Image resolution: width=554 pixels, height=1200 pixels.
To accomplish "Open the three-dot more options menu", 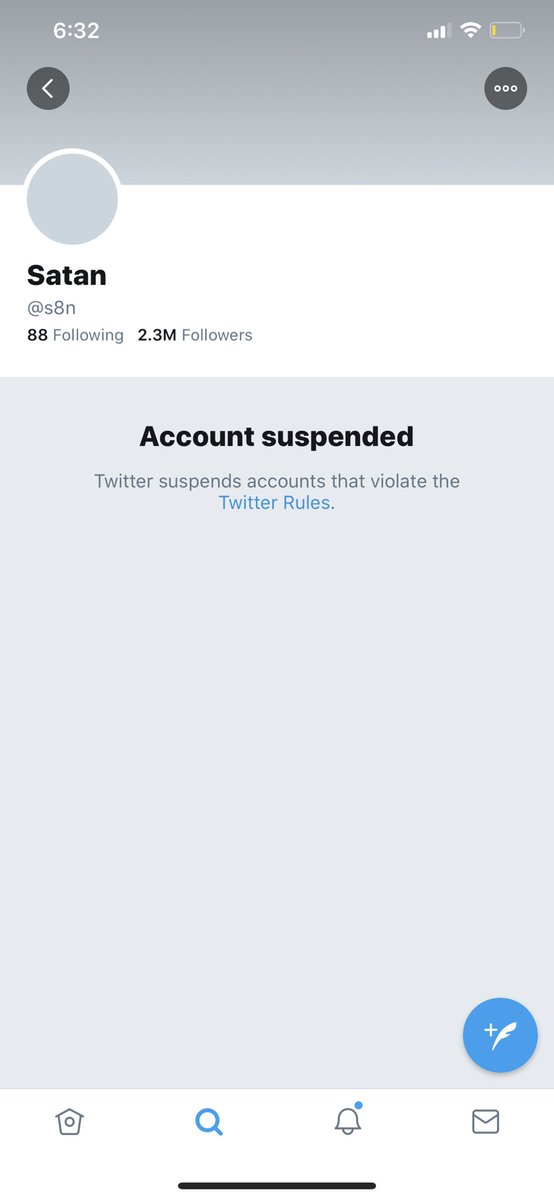I will coord(505,88).
